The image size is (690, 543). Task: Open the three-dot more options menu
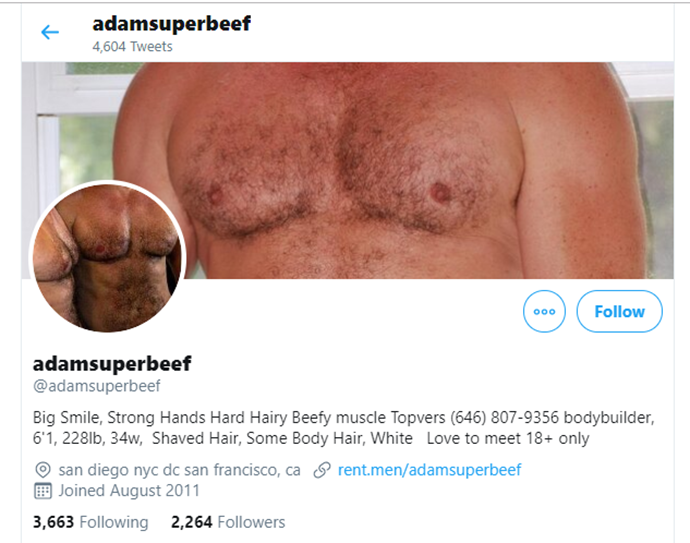[544, 311]
